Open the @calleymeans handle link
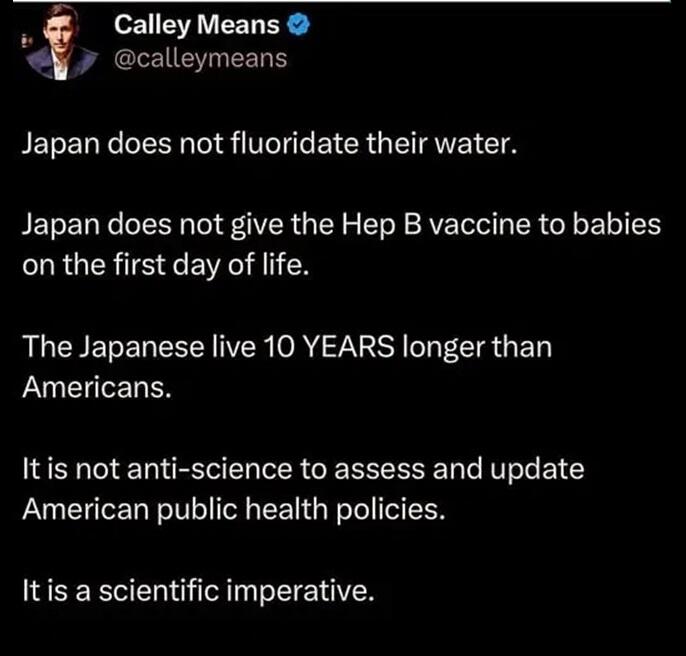The height and width of the screenshot is (656, 686). pos(201,58)
